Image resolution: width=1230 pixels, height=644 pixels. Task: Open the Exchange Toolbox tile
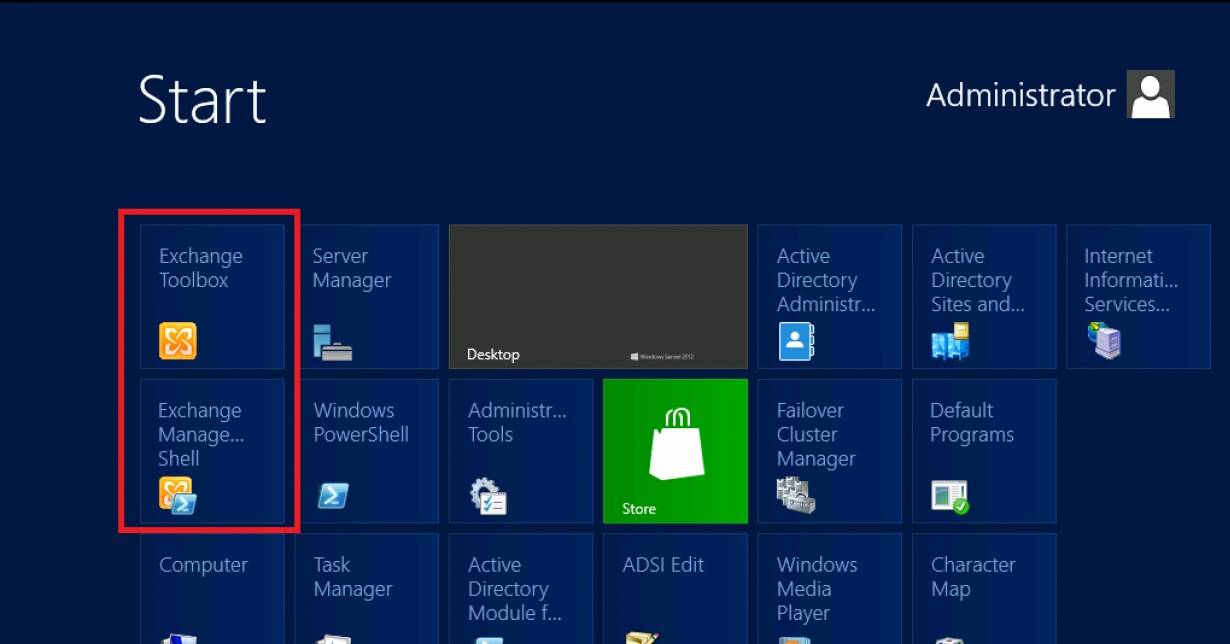[212, 296]
